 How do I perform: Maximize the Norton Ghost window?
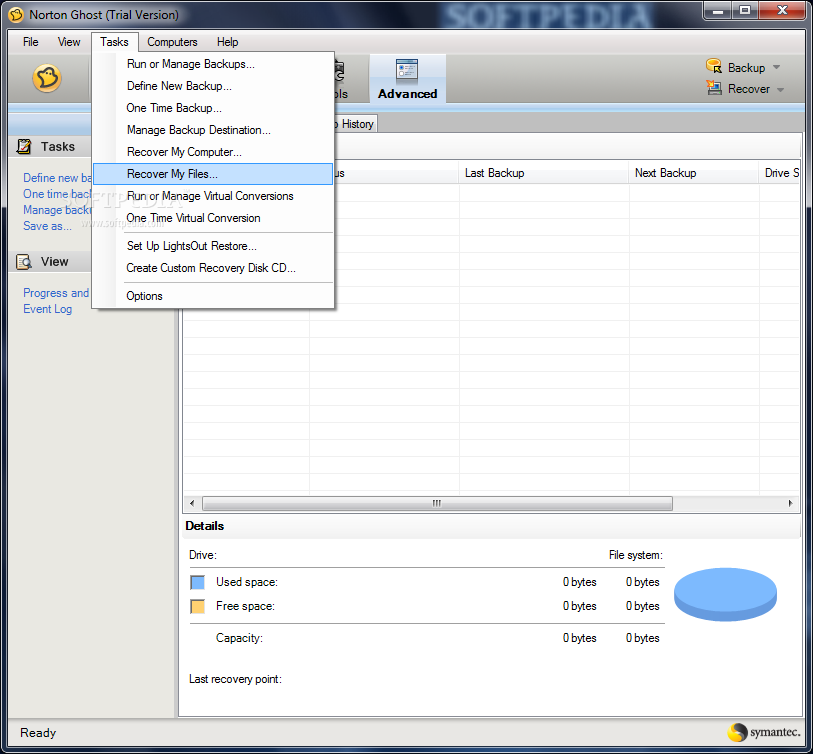coord(745,10)
